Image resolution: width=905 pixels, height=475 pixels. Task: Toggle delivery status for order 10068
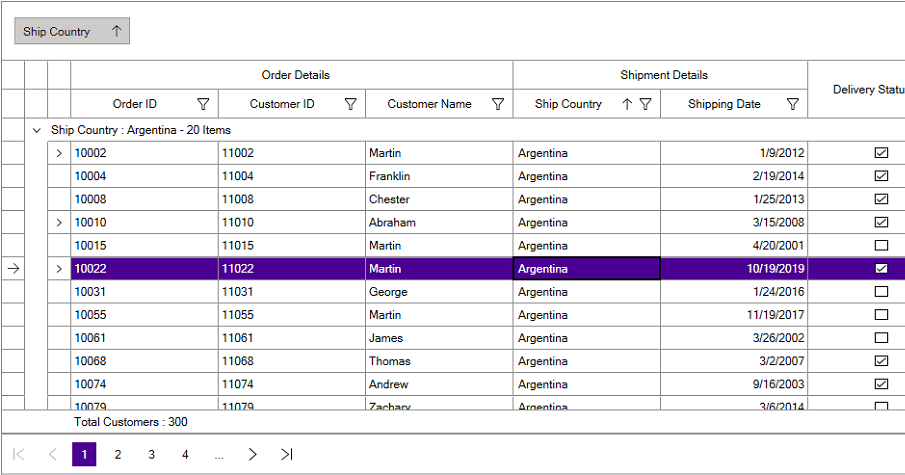(x=881, y=361)
